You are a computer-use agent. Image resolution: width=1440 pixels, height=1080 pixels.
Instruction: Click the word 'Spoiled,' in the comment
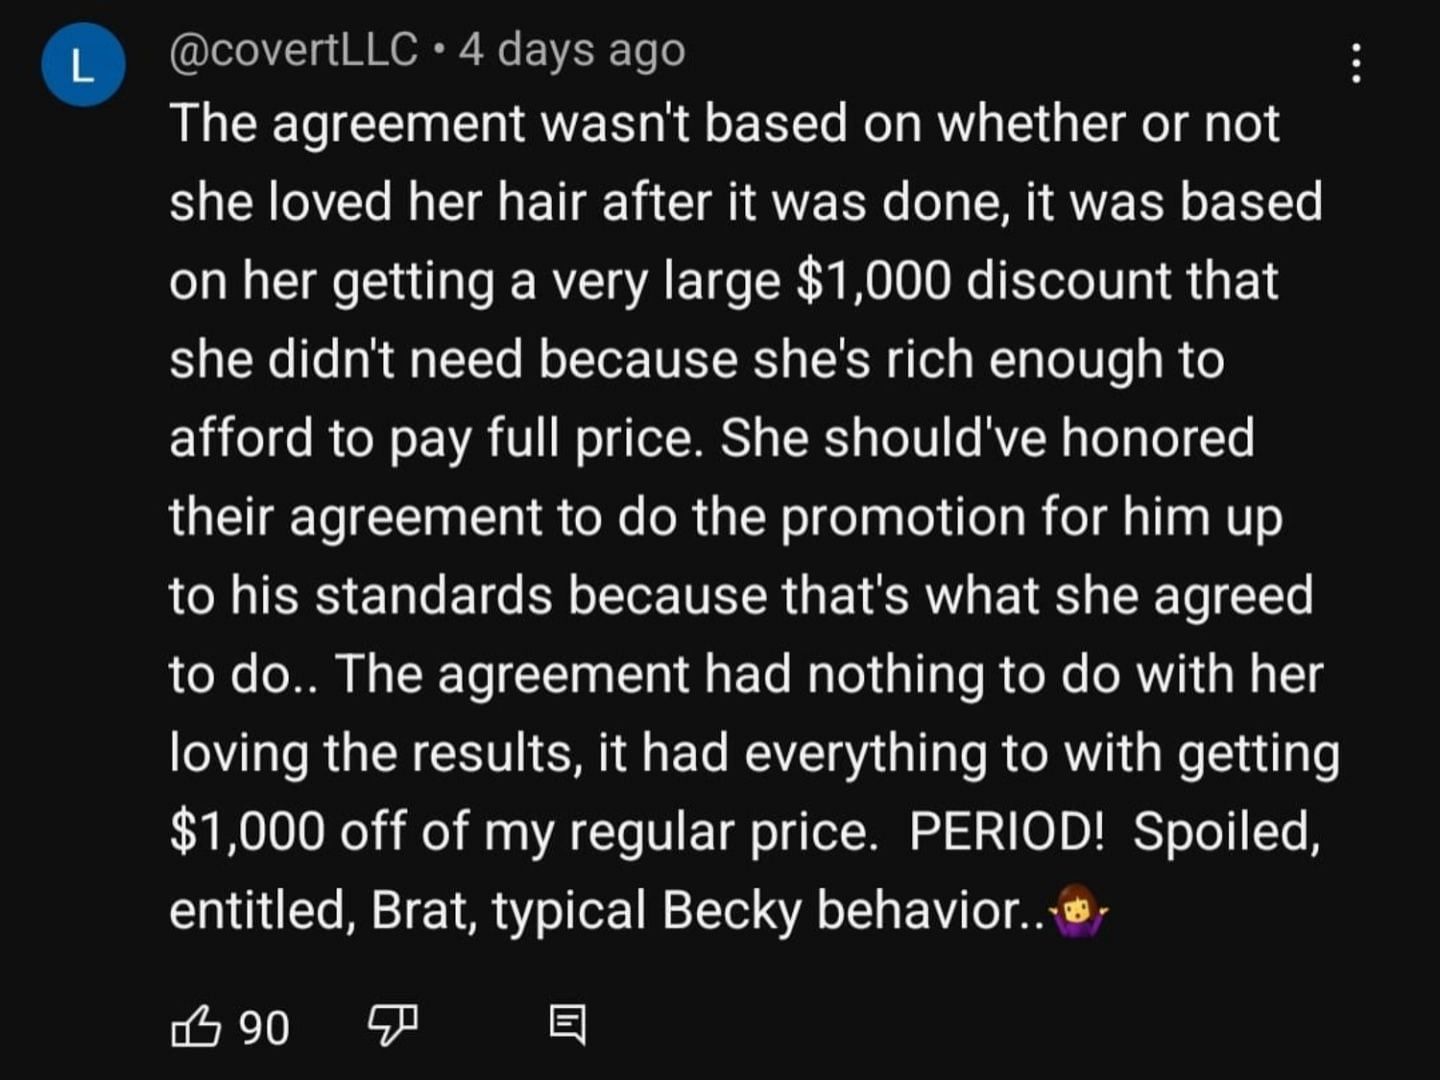tap(1226, 831)
